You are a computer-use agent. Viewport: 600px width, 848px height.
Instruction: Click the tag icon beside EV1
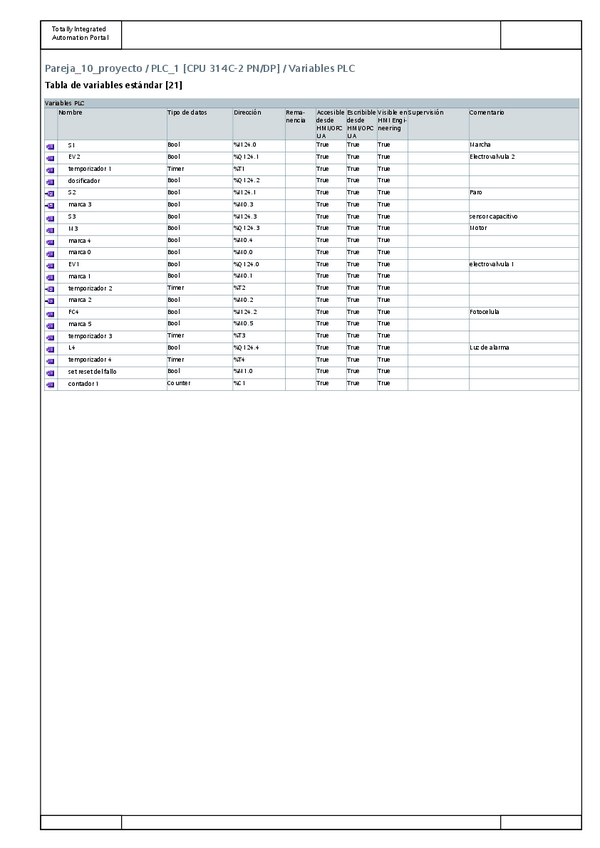pyautogui.click(x=50, y=266)
